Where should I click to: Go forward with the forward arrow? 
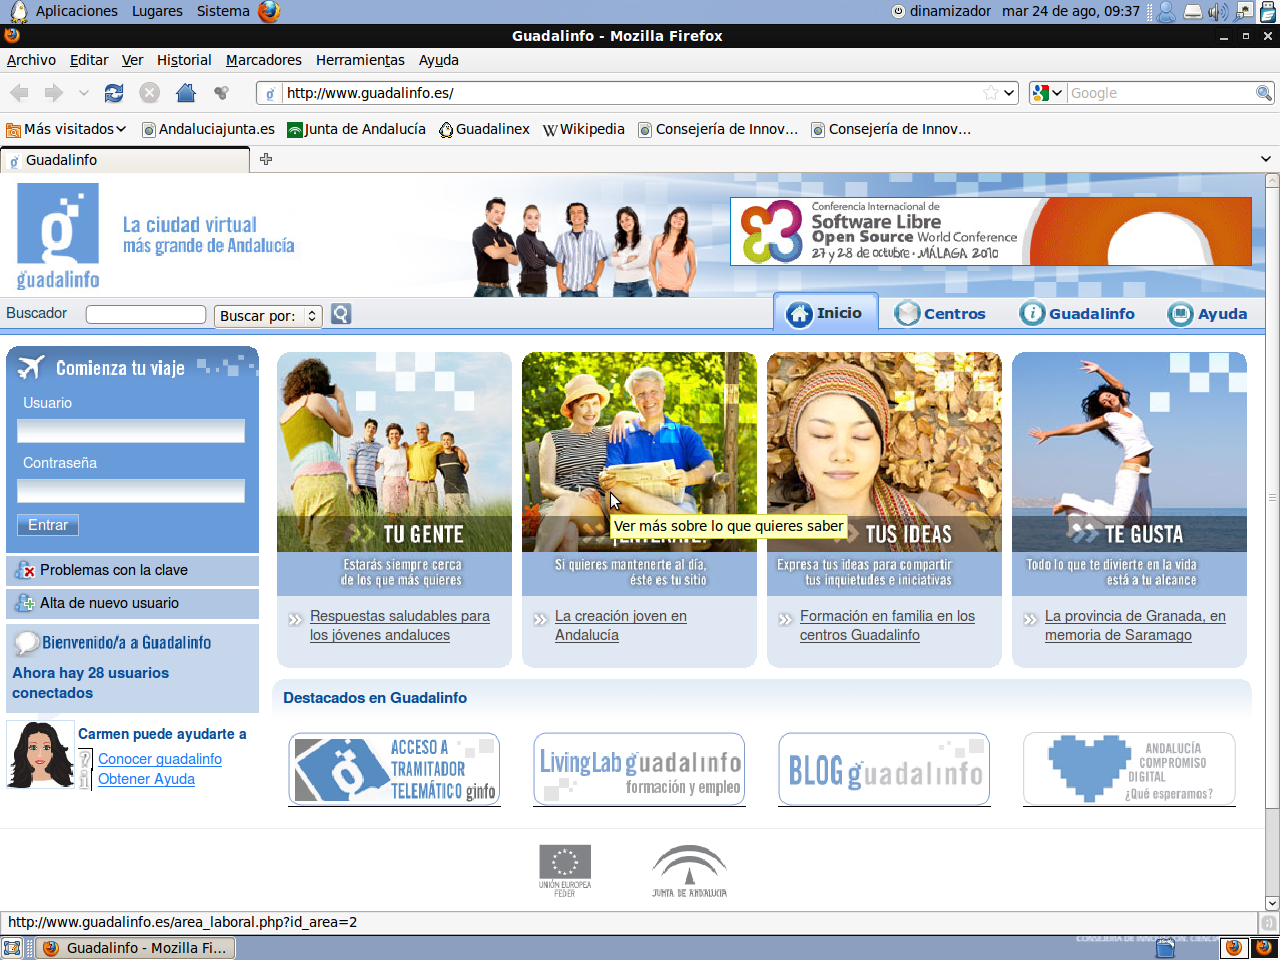[53, 93]
